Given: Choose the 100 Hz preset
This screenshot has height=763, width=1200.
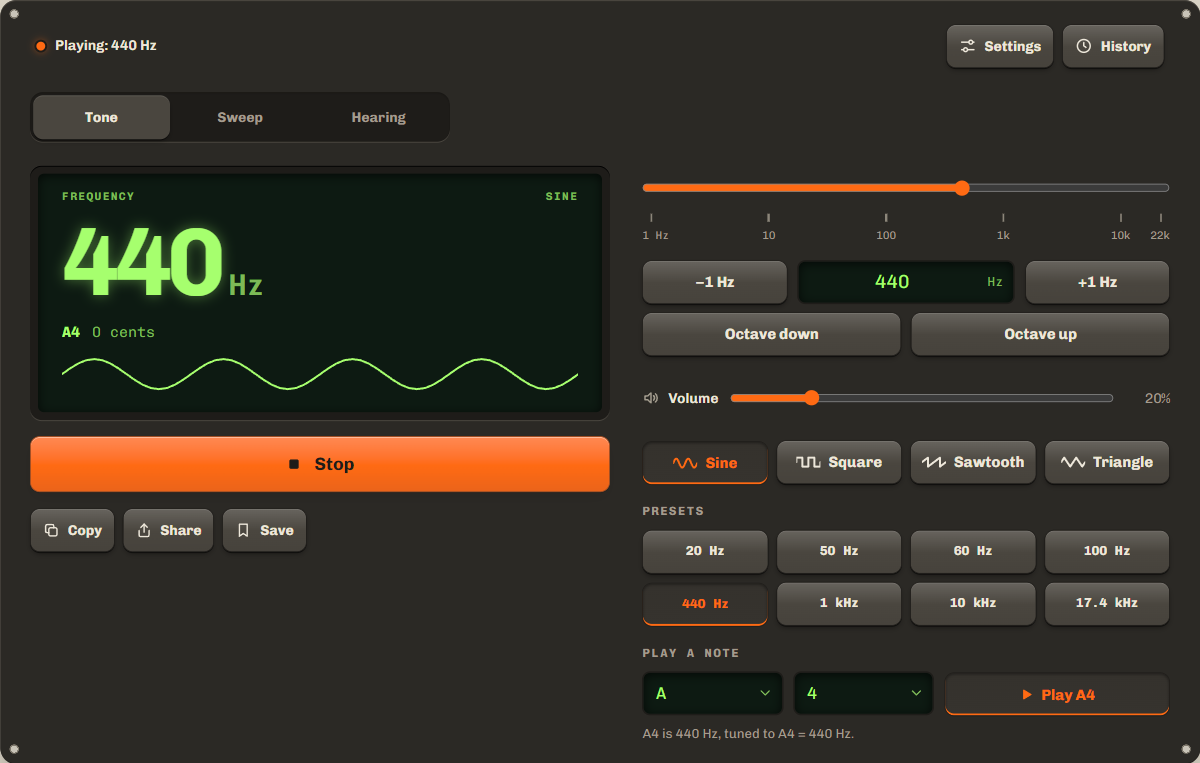Looking at the screenshot, I should [x=1107, y=551].
